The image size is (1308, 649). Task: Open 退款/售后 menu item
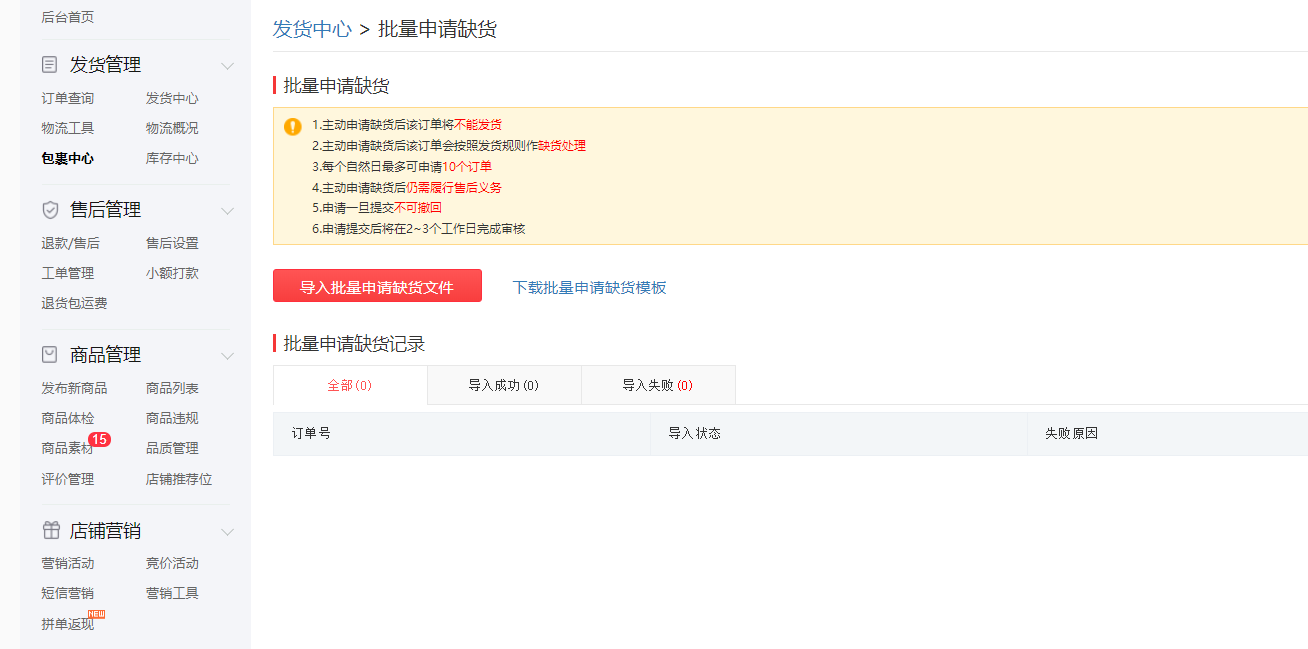71,243
